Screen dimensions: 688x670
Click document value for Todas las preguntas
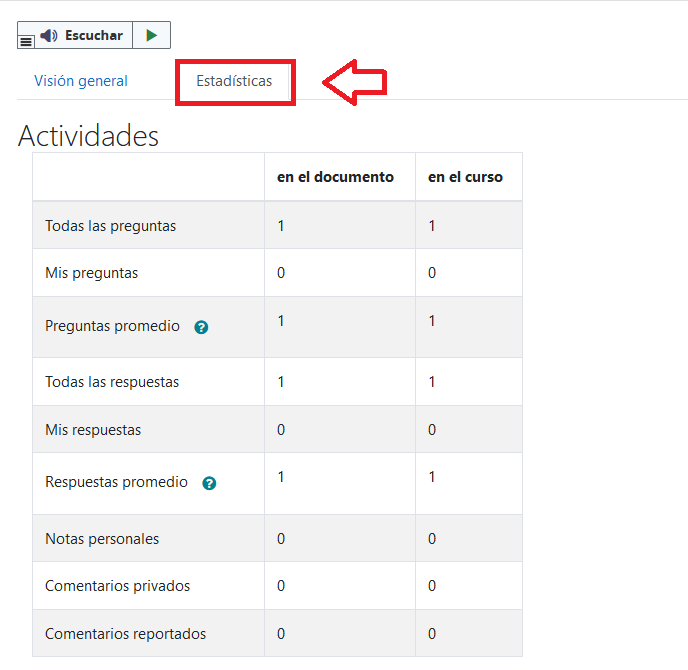pos(281,226)
